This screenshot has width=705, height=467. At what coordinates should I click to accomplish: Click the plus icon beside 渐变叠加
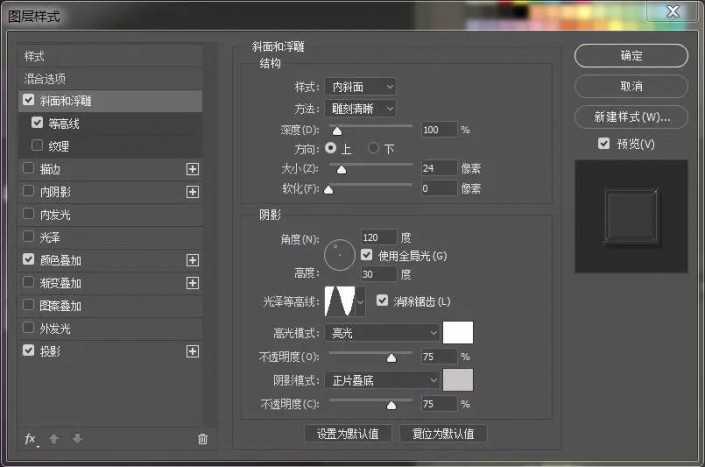pyautogui.click(x=193, y=283)
